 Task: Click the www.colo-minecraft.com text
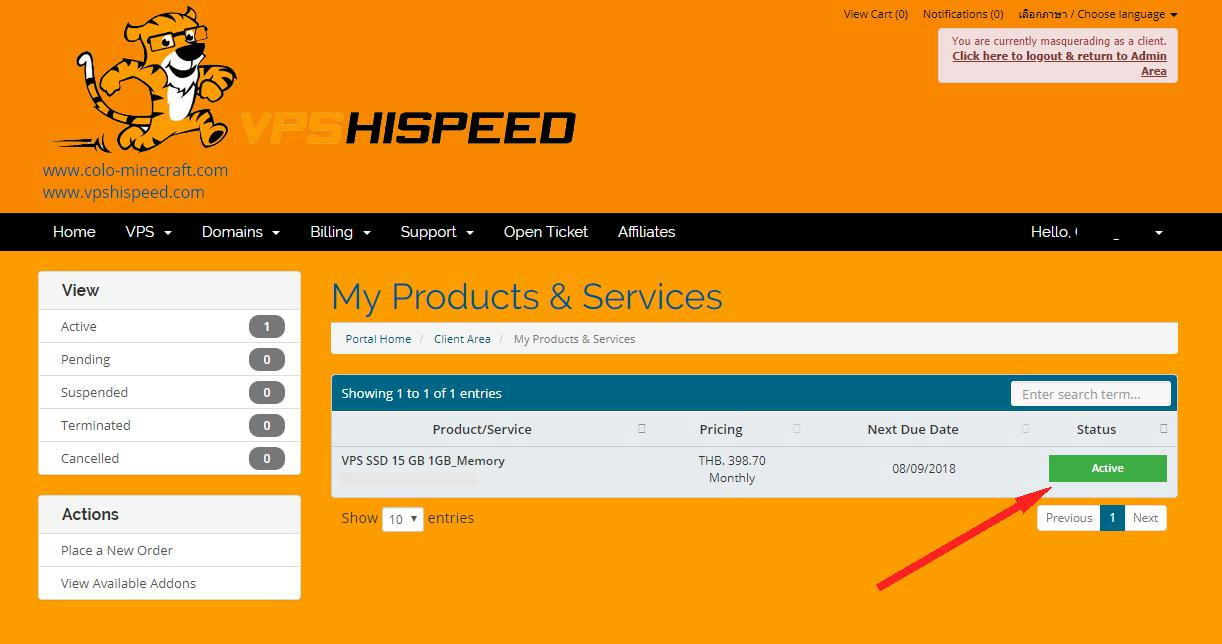pos(135,170)
